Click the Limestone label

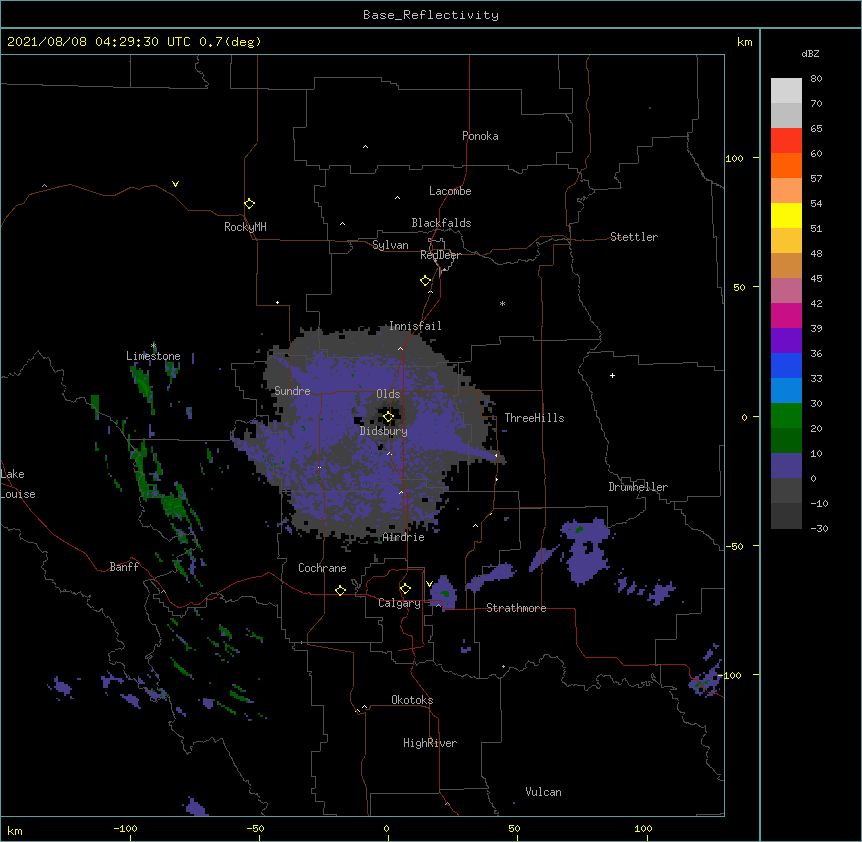(x=153, y=356)
